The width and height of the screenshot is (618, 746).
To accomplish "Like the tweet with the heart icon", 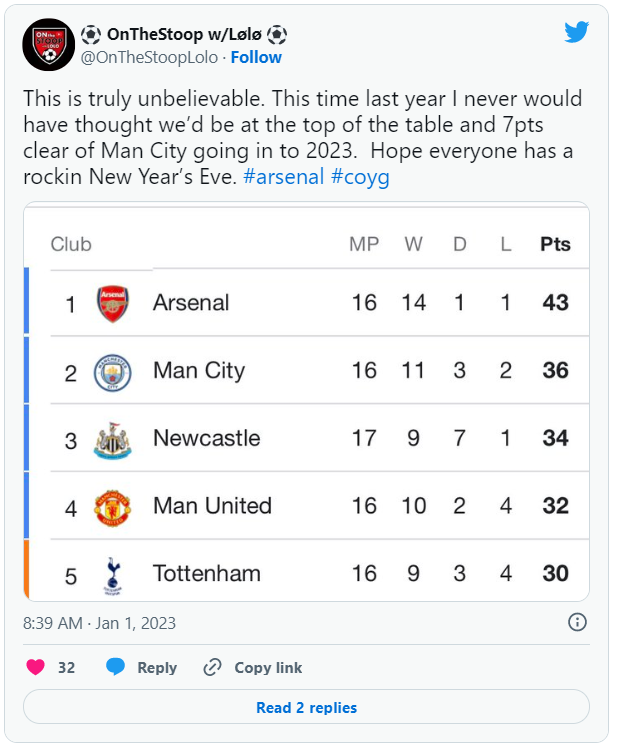I will [36, 667].
